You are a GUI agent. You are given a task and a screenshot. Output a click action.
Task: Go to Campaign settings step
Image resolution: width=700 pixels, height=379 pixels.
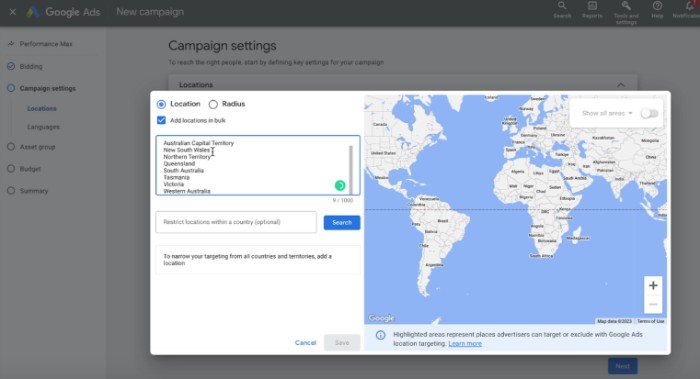click(47, 88)
